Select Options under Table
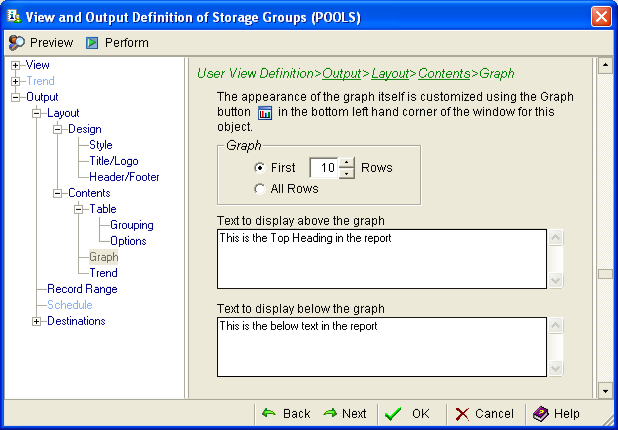The width and height of the screenshot is (618, 430). 128,241
